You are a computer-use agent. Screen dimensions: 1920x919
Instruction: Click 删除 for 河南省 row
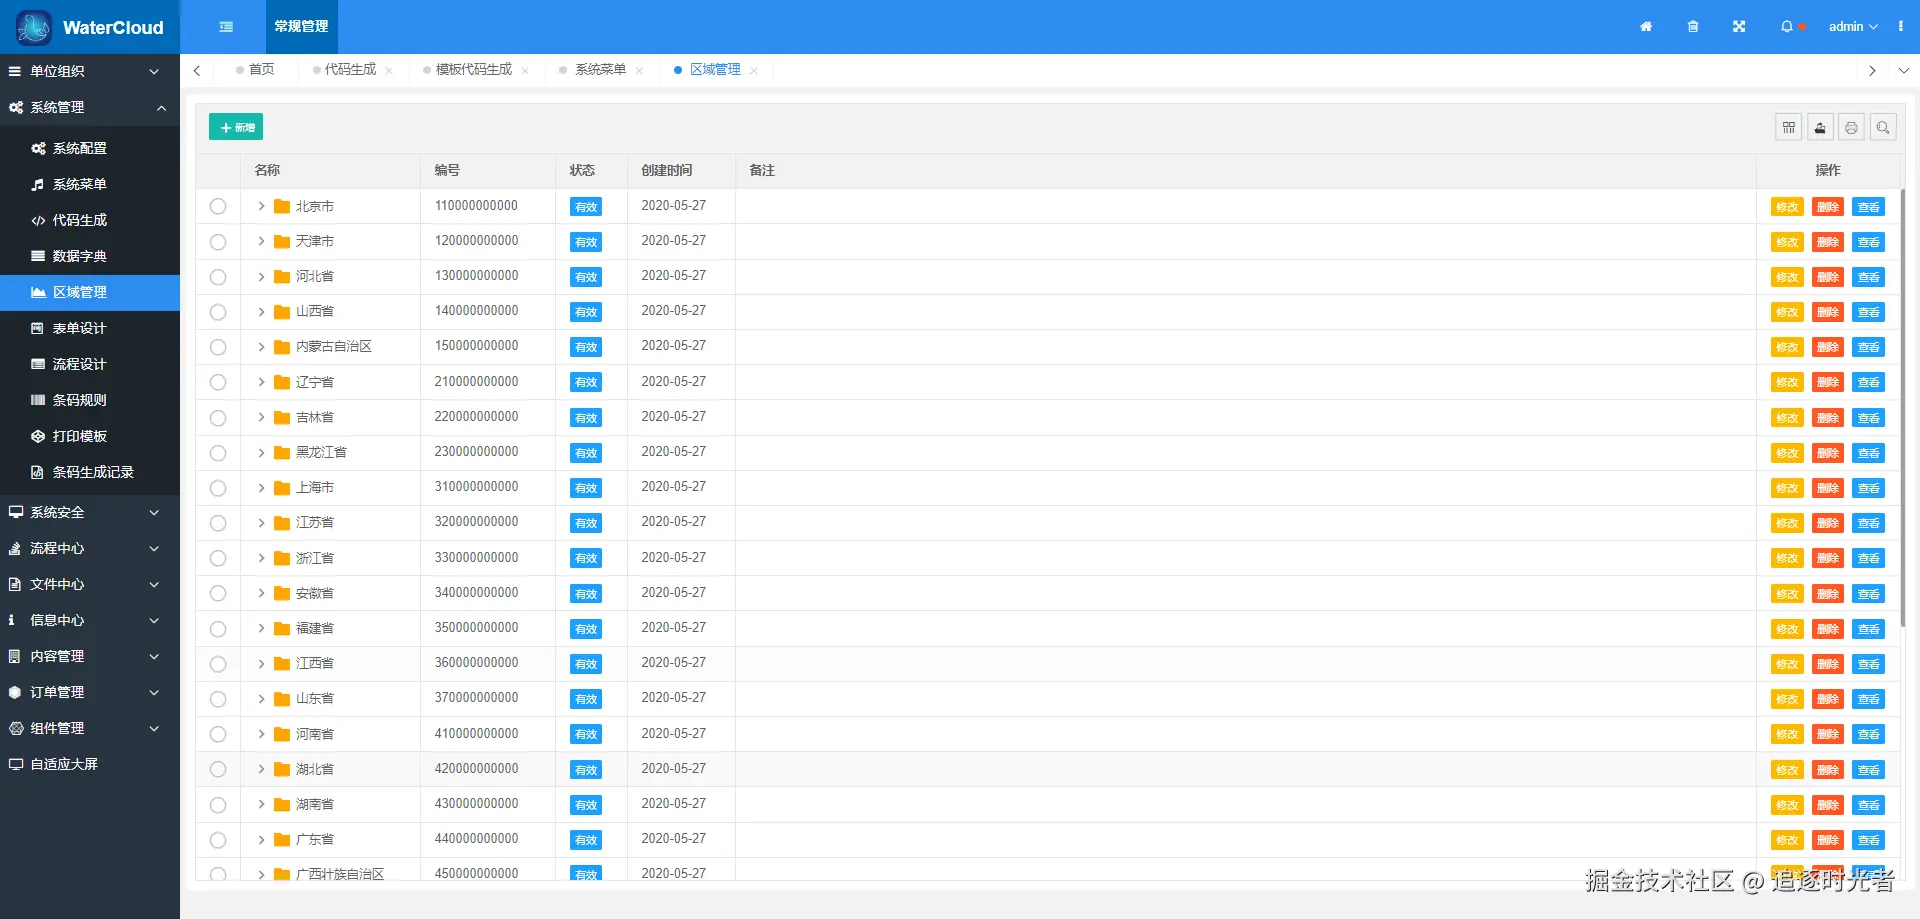pos(1828,734)
